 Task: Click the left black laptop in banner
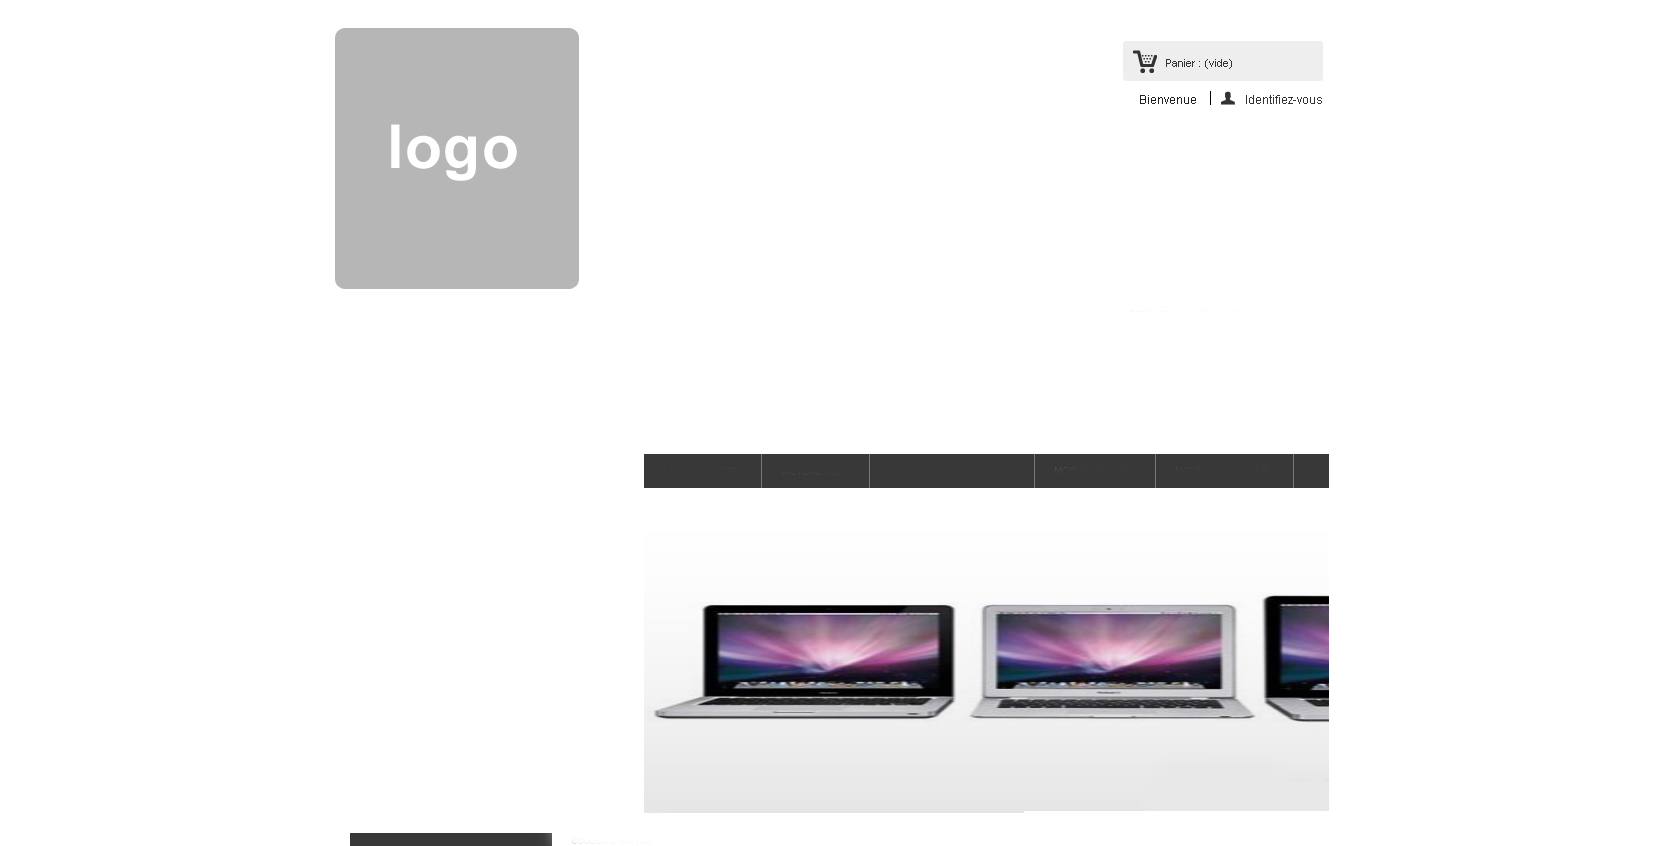pos(804,661)
